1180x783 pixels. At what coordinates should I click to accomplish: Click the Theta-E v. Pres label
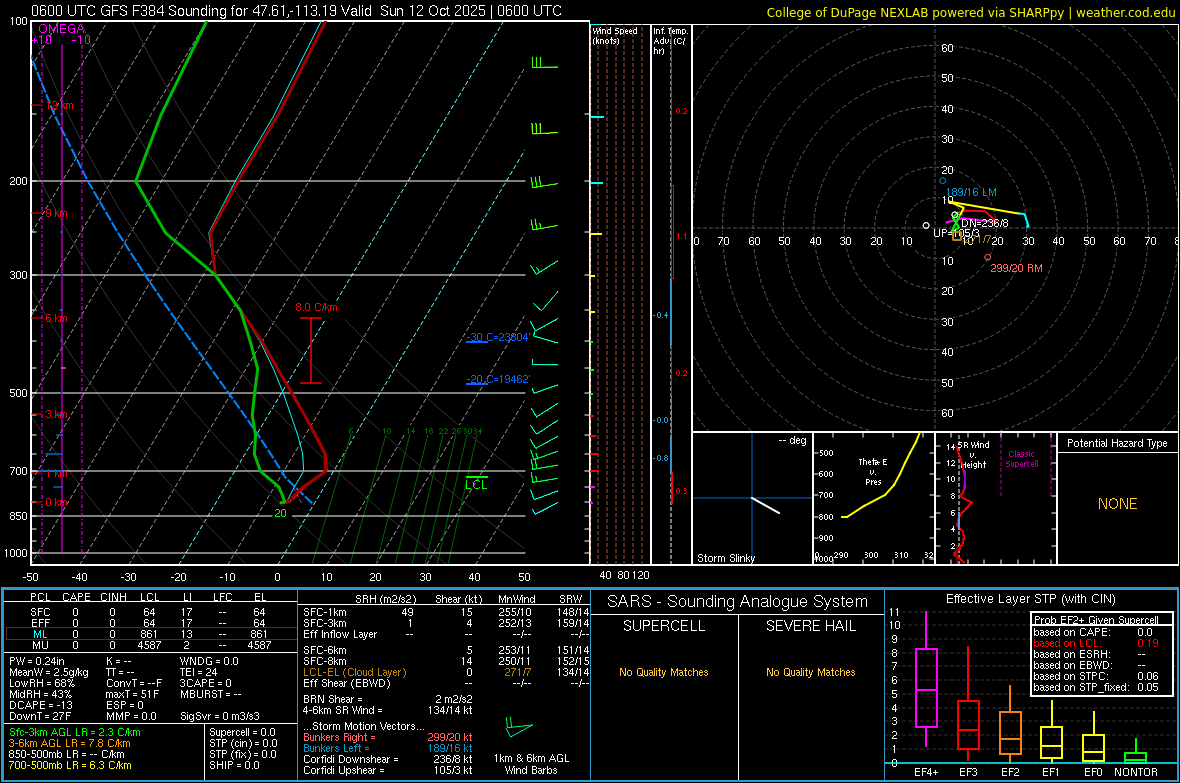point(873,471)
